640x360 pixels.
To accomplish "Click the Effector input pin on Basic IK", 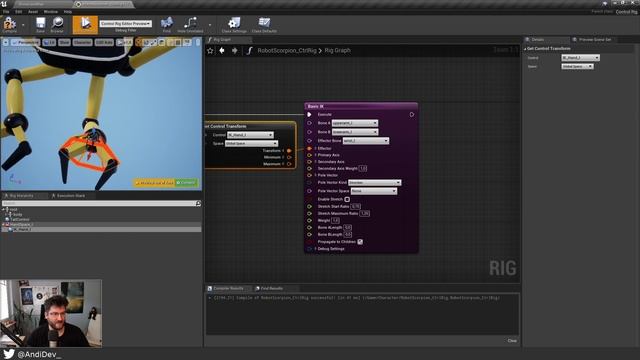I will 309,149.
